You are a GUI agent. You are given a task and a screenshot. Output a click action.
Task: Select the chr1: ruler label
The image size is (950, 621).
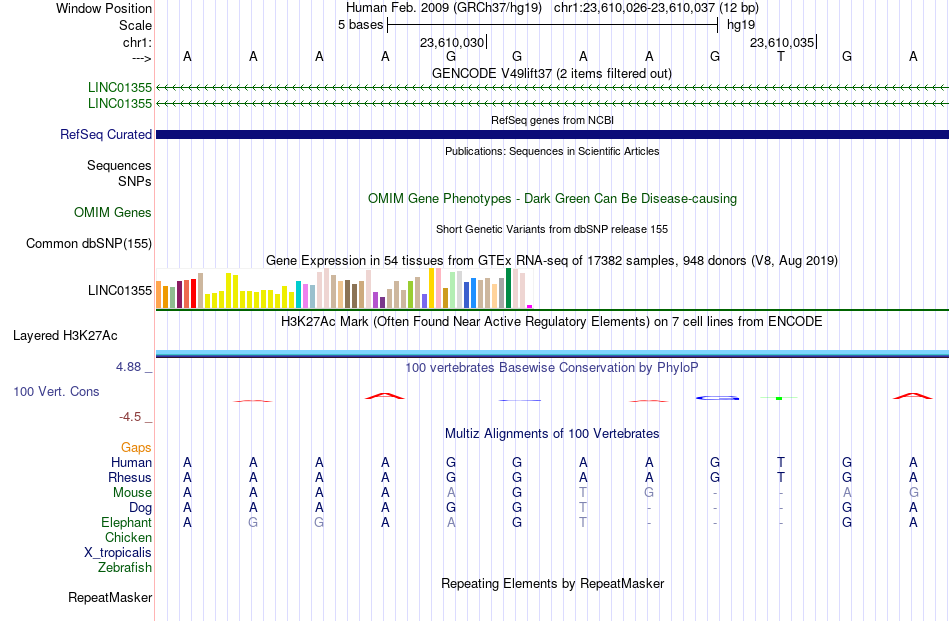pos(137,42)
